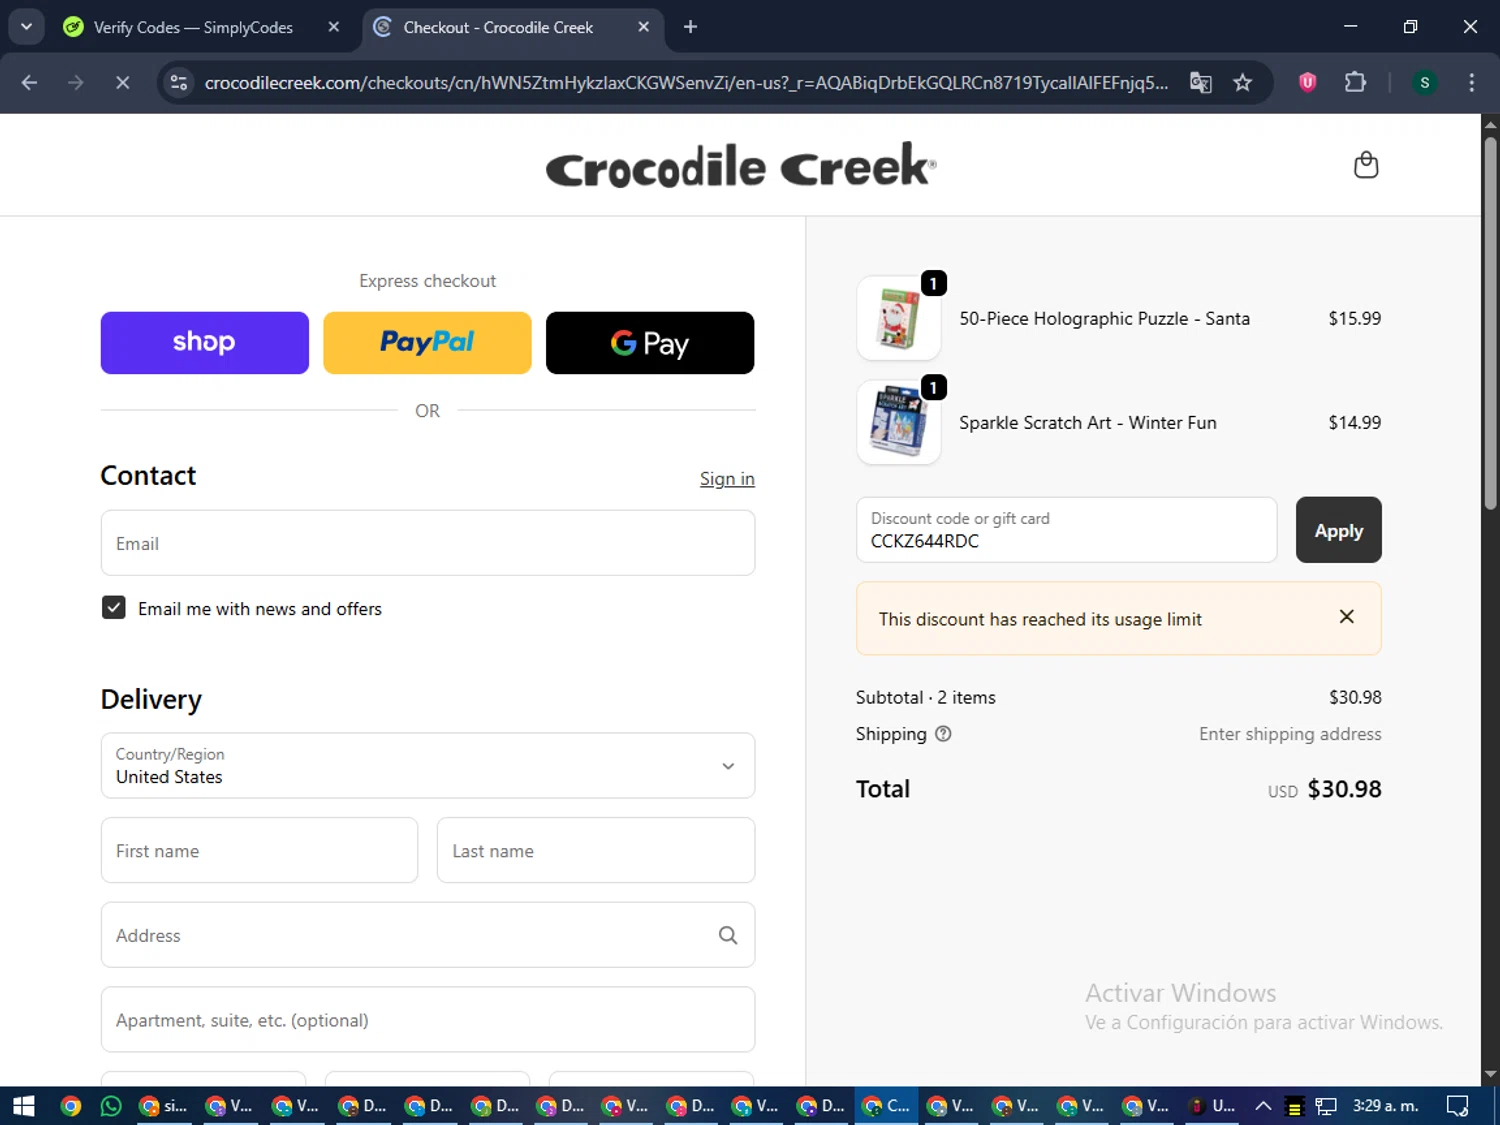Close the Verify Codes SimplyCodes tab

pyautogui.click(x=334, y=27)
